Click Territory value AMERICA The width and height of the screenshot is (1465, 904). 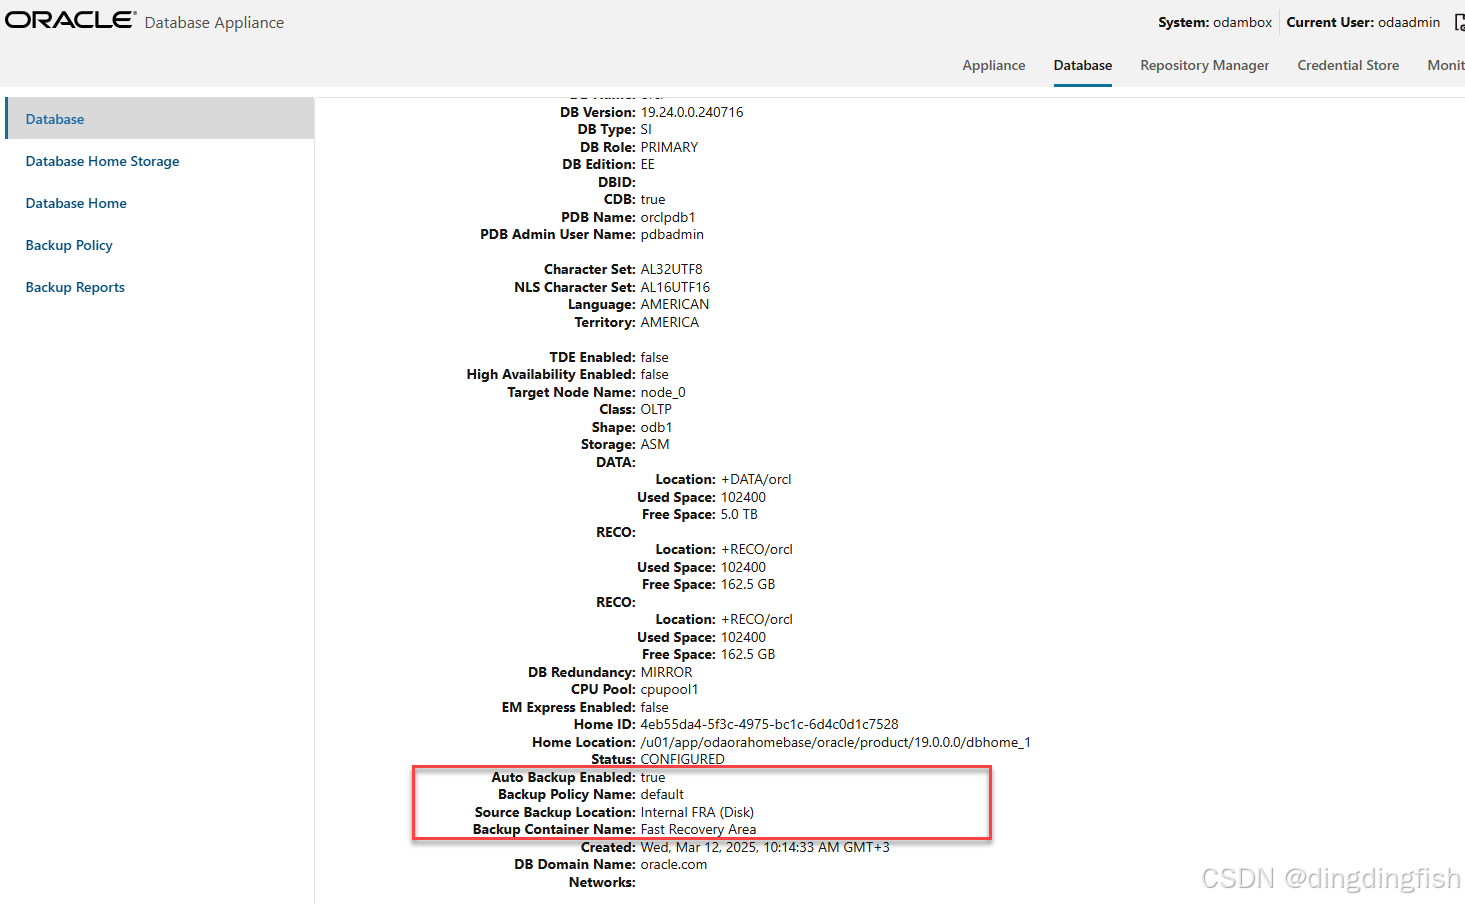pyautogui.click(x=670, y=322)
